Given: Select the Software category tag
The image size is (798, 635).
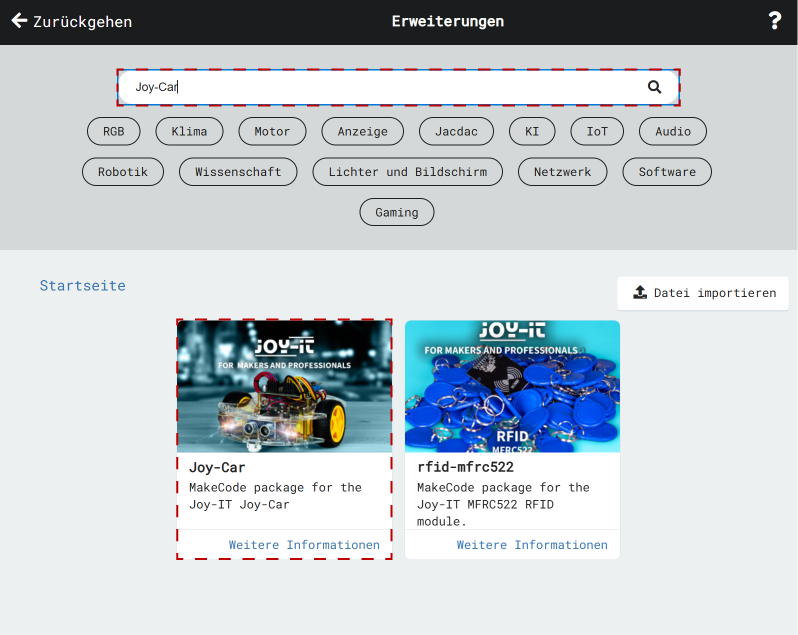Looking at the screenshot, I should coord(667,172).
